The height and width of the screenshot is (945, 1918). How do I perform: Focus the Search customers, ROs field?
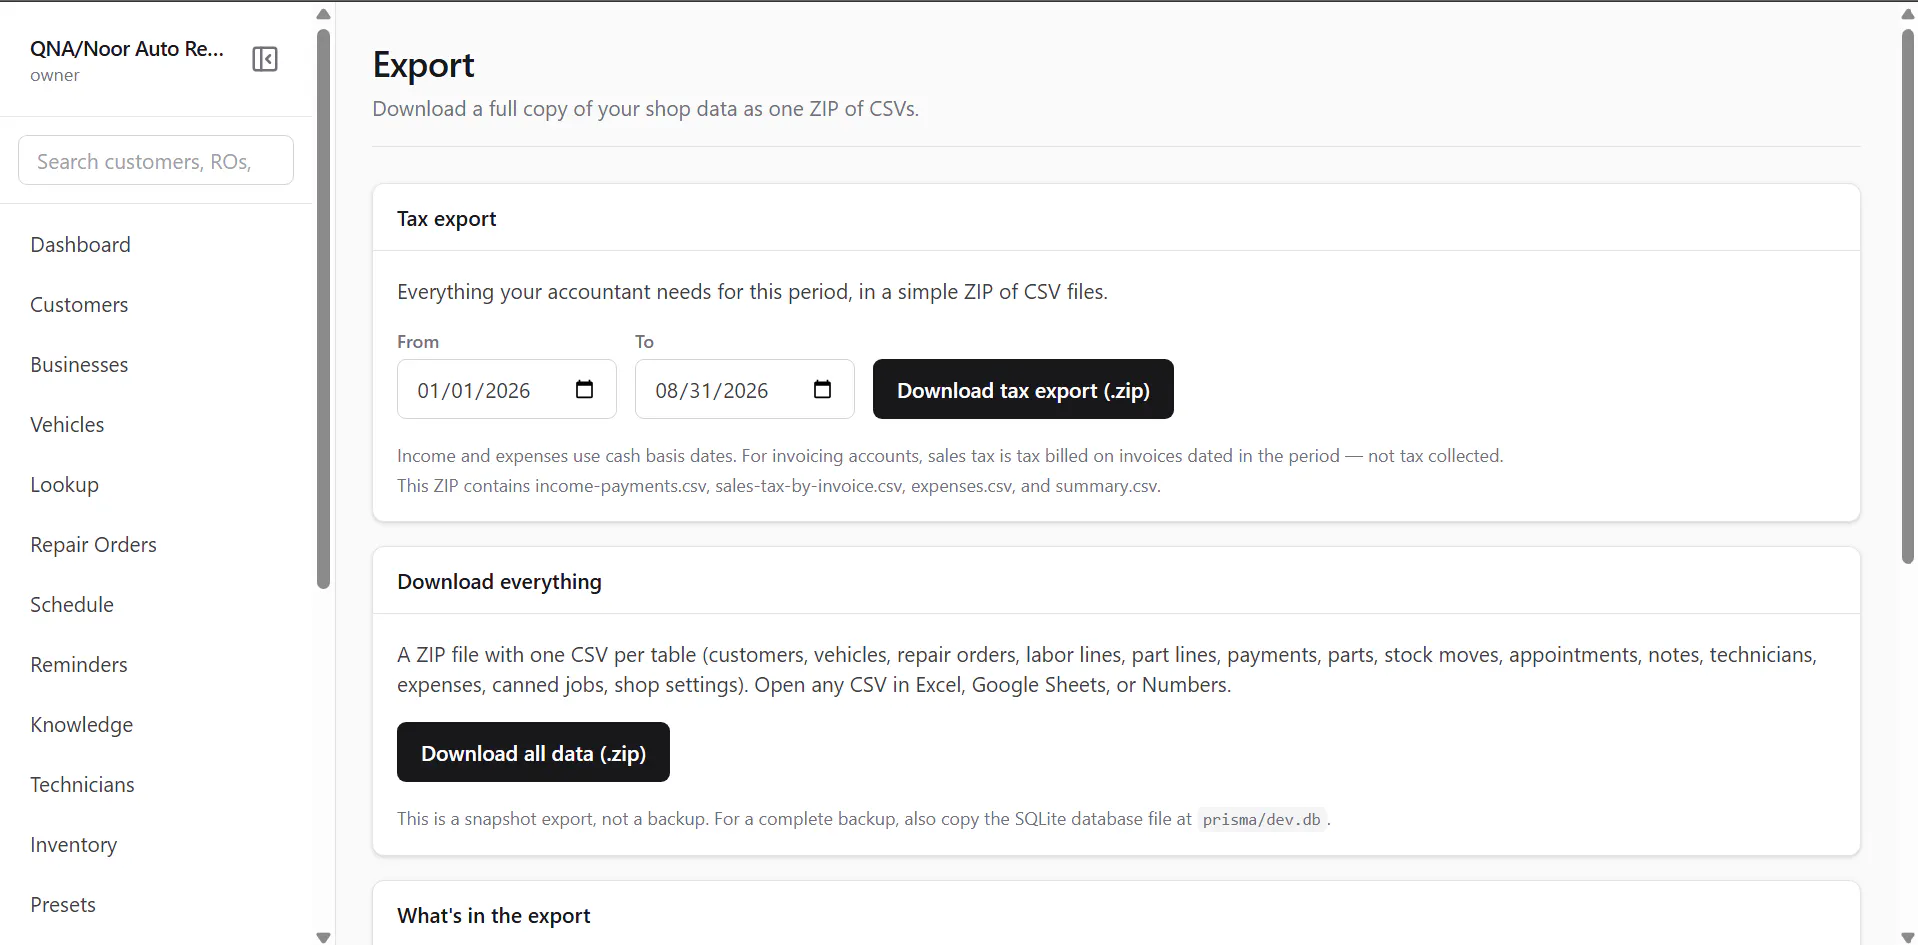click(x=156, y=160)
